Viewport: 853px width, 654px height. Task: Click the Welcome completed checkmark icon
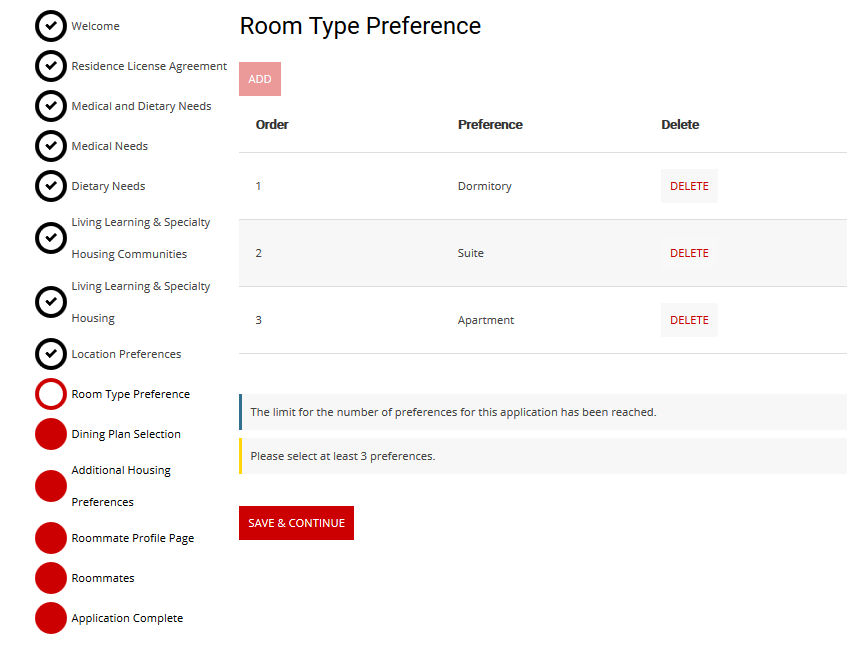[50, 26]
